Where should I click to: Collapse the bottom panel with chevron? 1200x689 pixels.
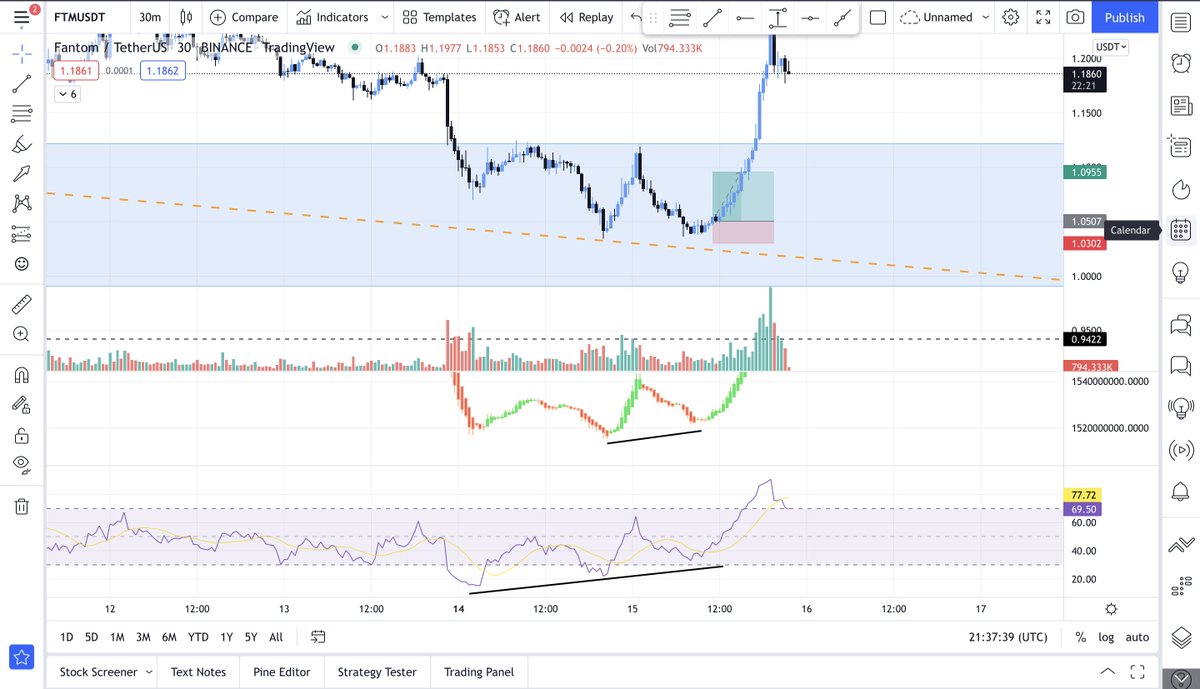click(x=1108, y=672)
